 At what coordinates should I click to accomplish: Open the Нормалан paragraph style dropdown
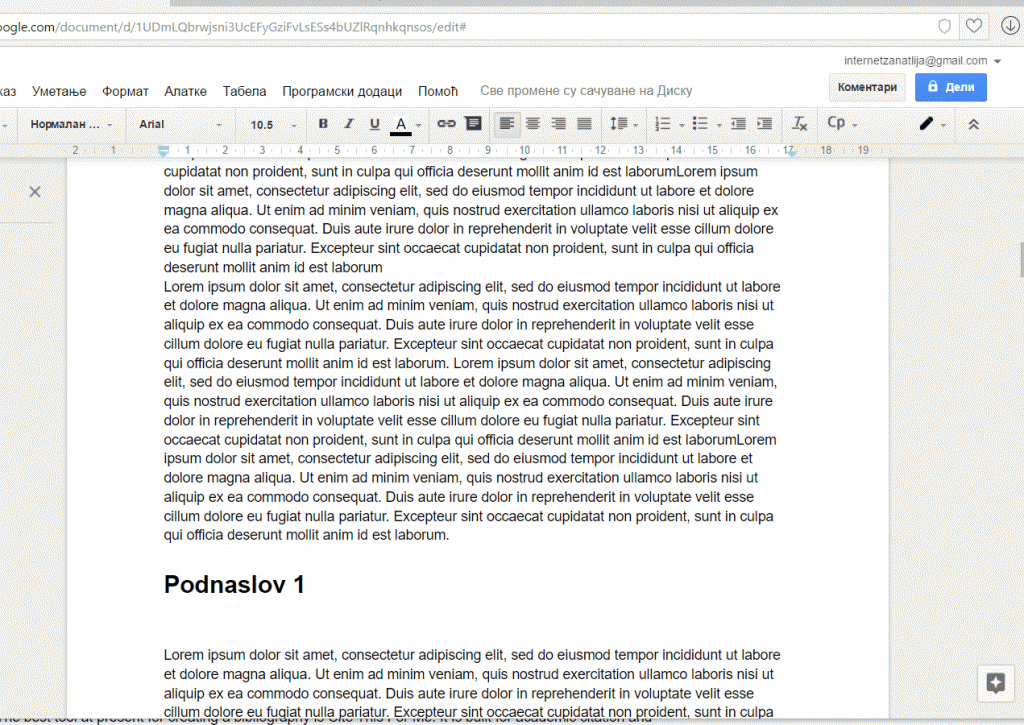click(71, 124)
